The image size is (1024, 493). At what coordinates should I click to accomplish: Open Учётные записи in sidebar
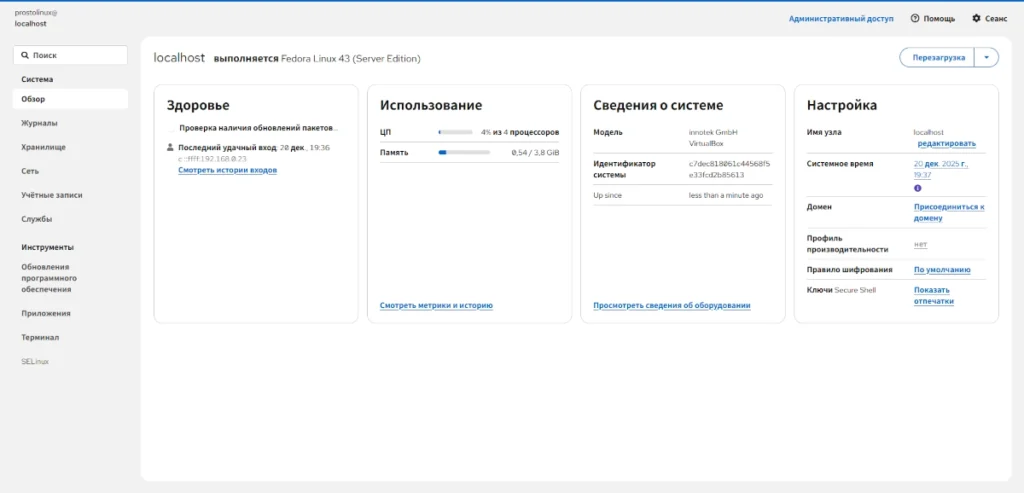[x=70, y=195]
